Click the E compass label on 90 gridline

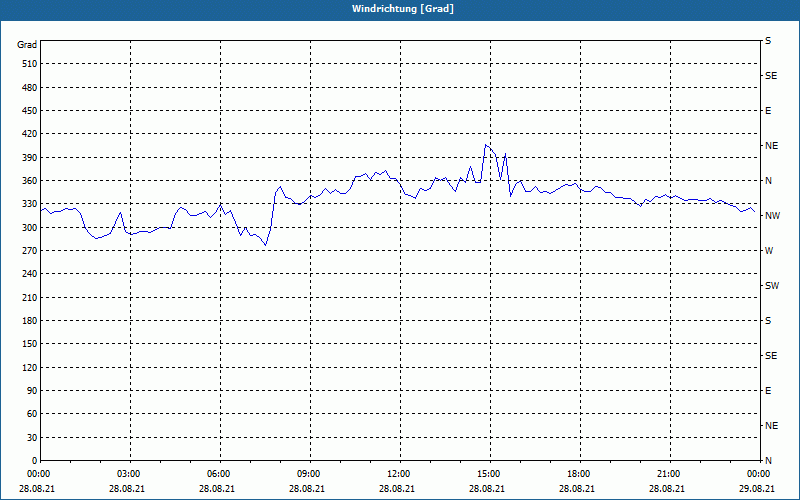click(x=768, y=391)
